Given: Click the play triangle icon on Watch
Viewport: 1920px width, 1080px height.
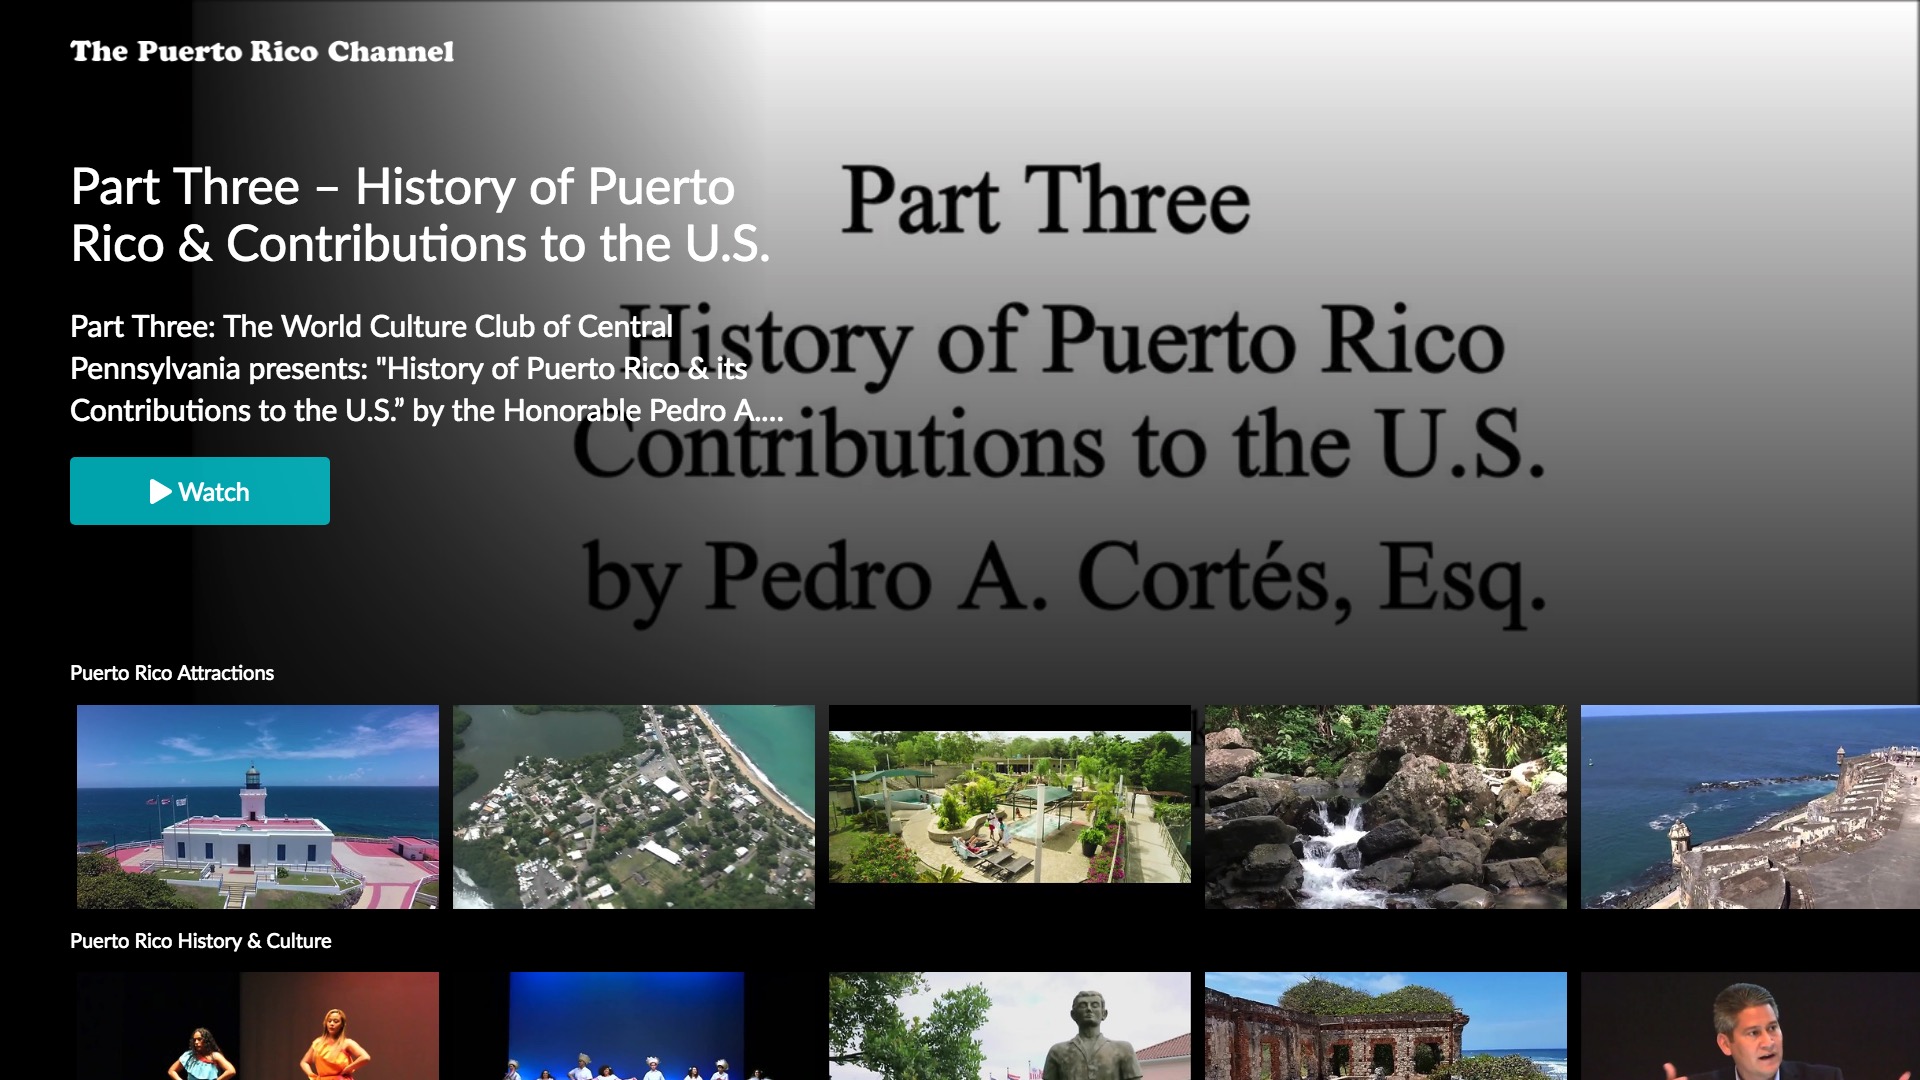Looking at the screenshot, I should point(160,491).
